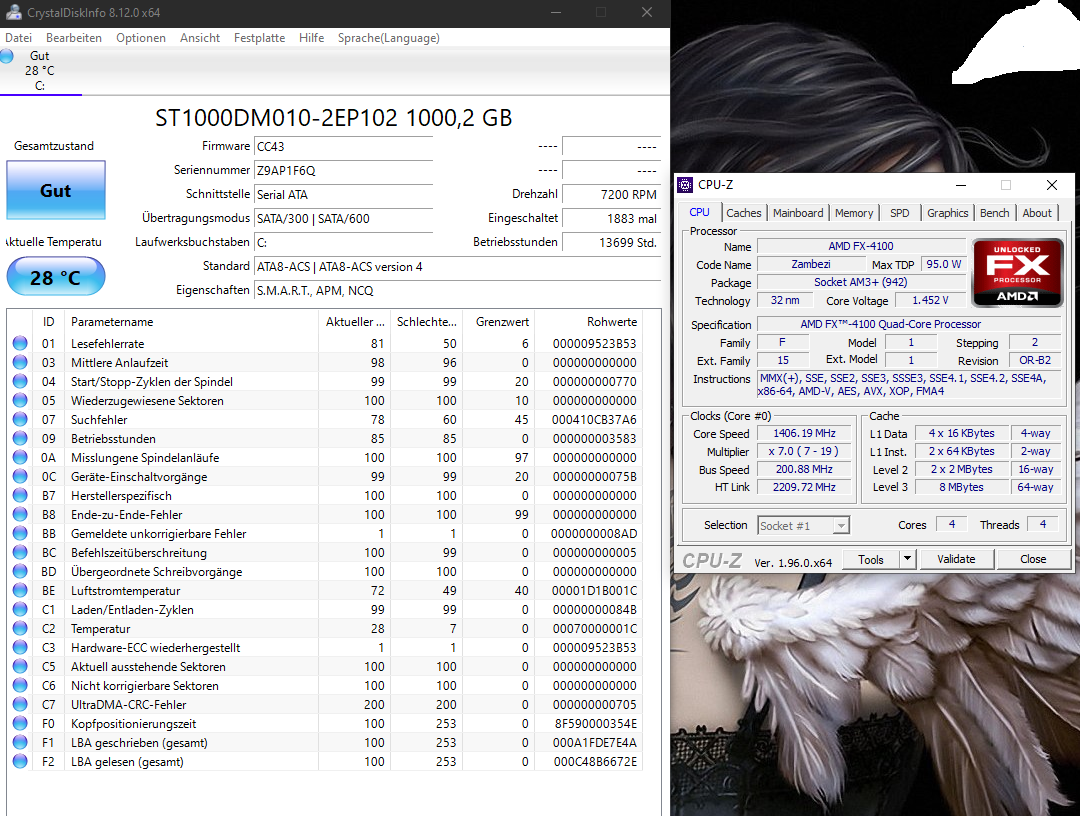Click the Tools button in CPU-Z
Image resolution: width=1080 pixels, height=816 pixels.
point(871,559)
